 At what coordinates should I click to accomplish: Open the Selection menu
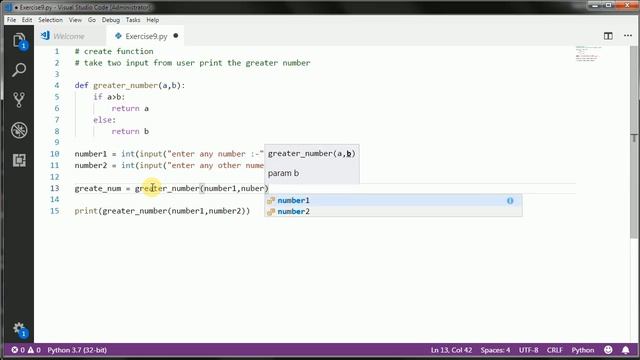click(x=51, y=20)
